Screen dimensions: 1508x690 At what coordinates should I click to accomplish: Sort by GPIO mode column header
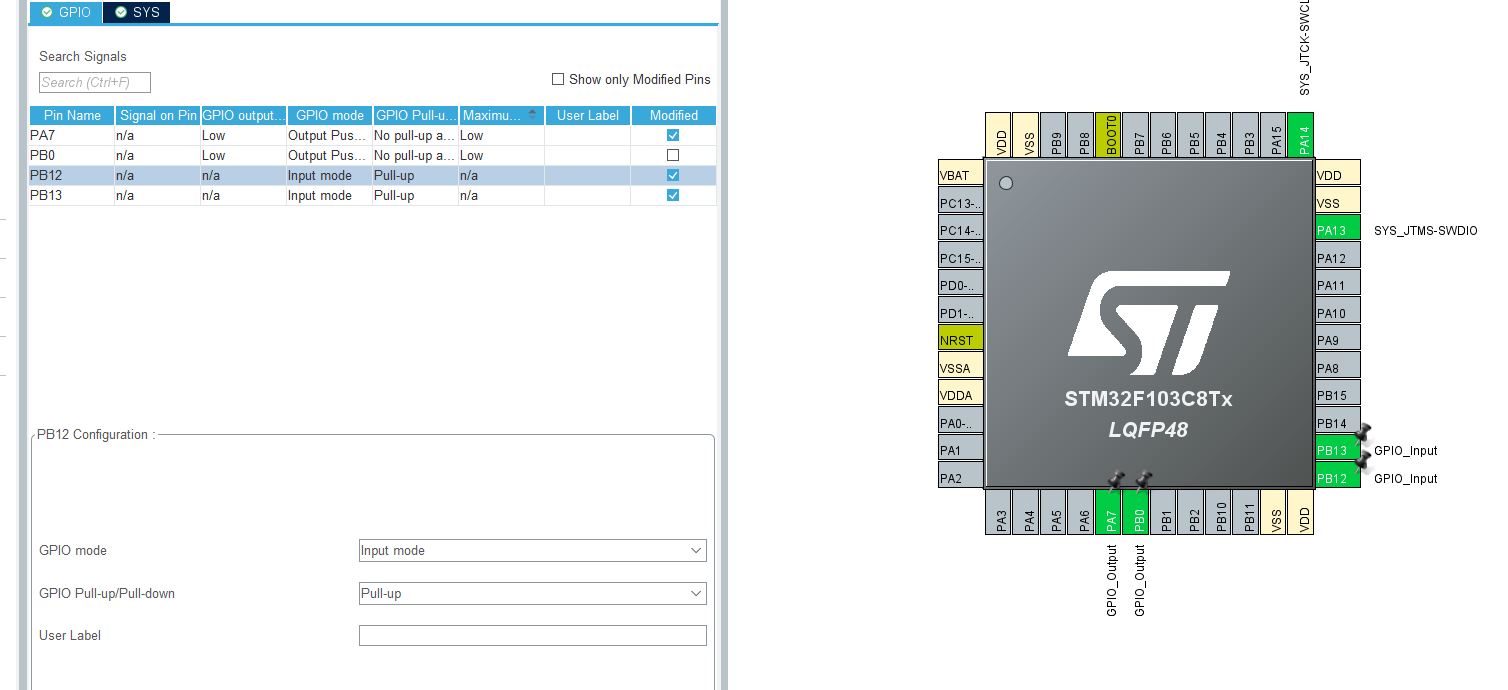point(330,115)
